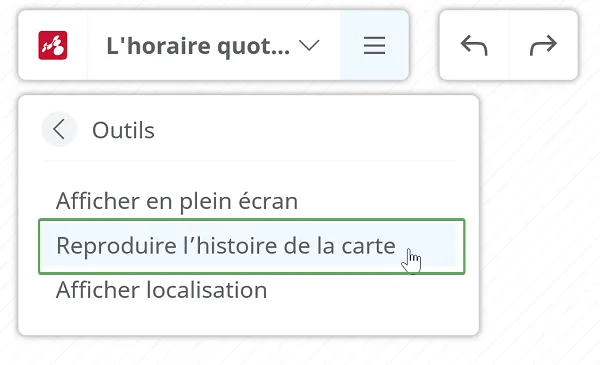Undo the last action with left arrow
The width and height of the screenshot is (600, 365).
tap(474, 45)
